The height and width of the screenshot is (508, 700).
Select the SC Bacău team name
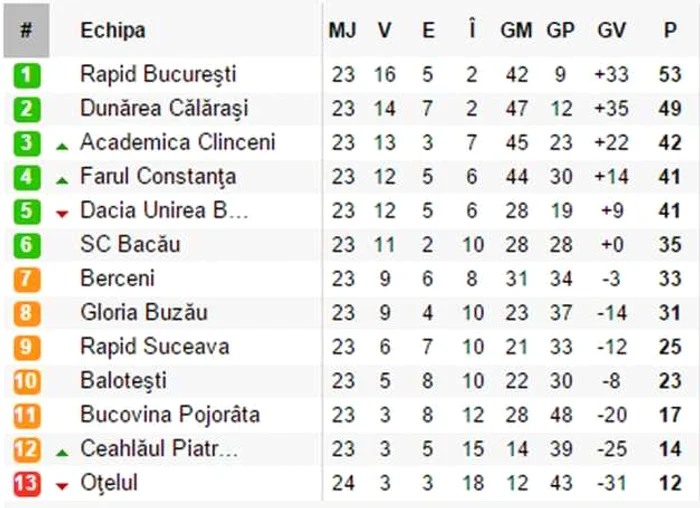130,244
